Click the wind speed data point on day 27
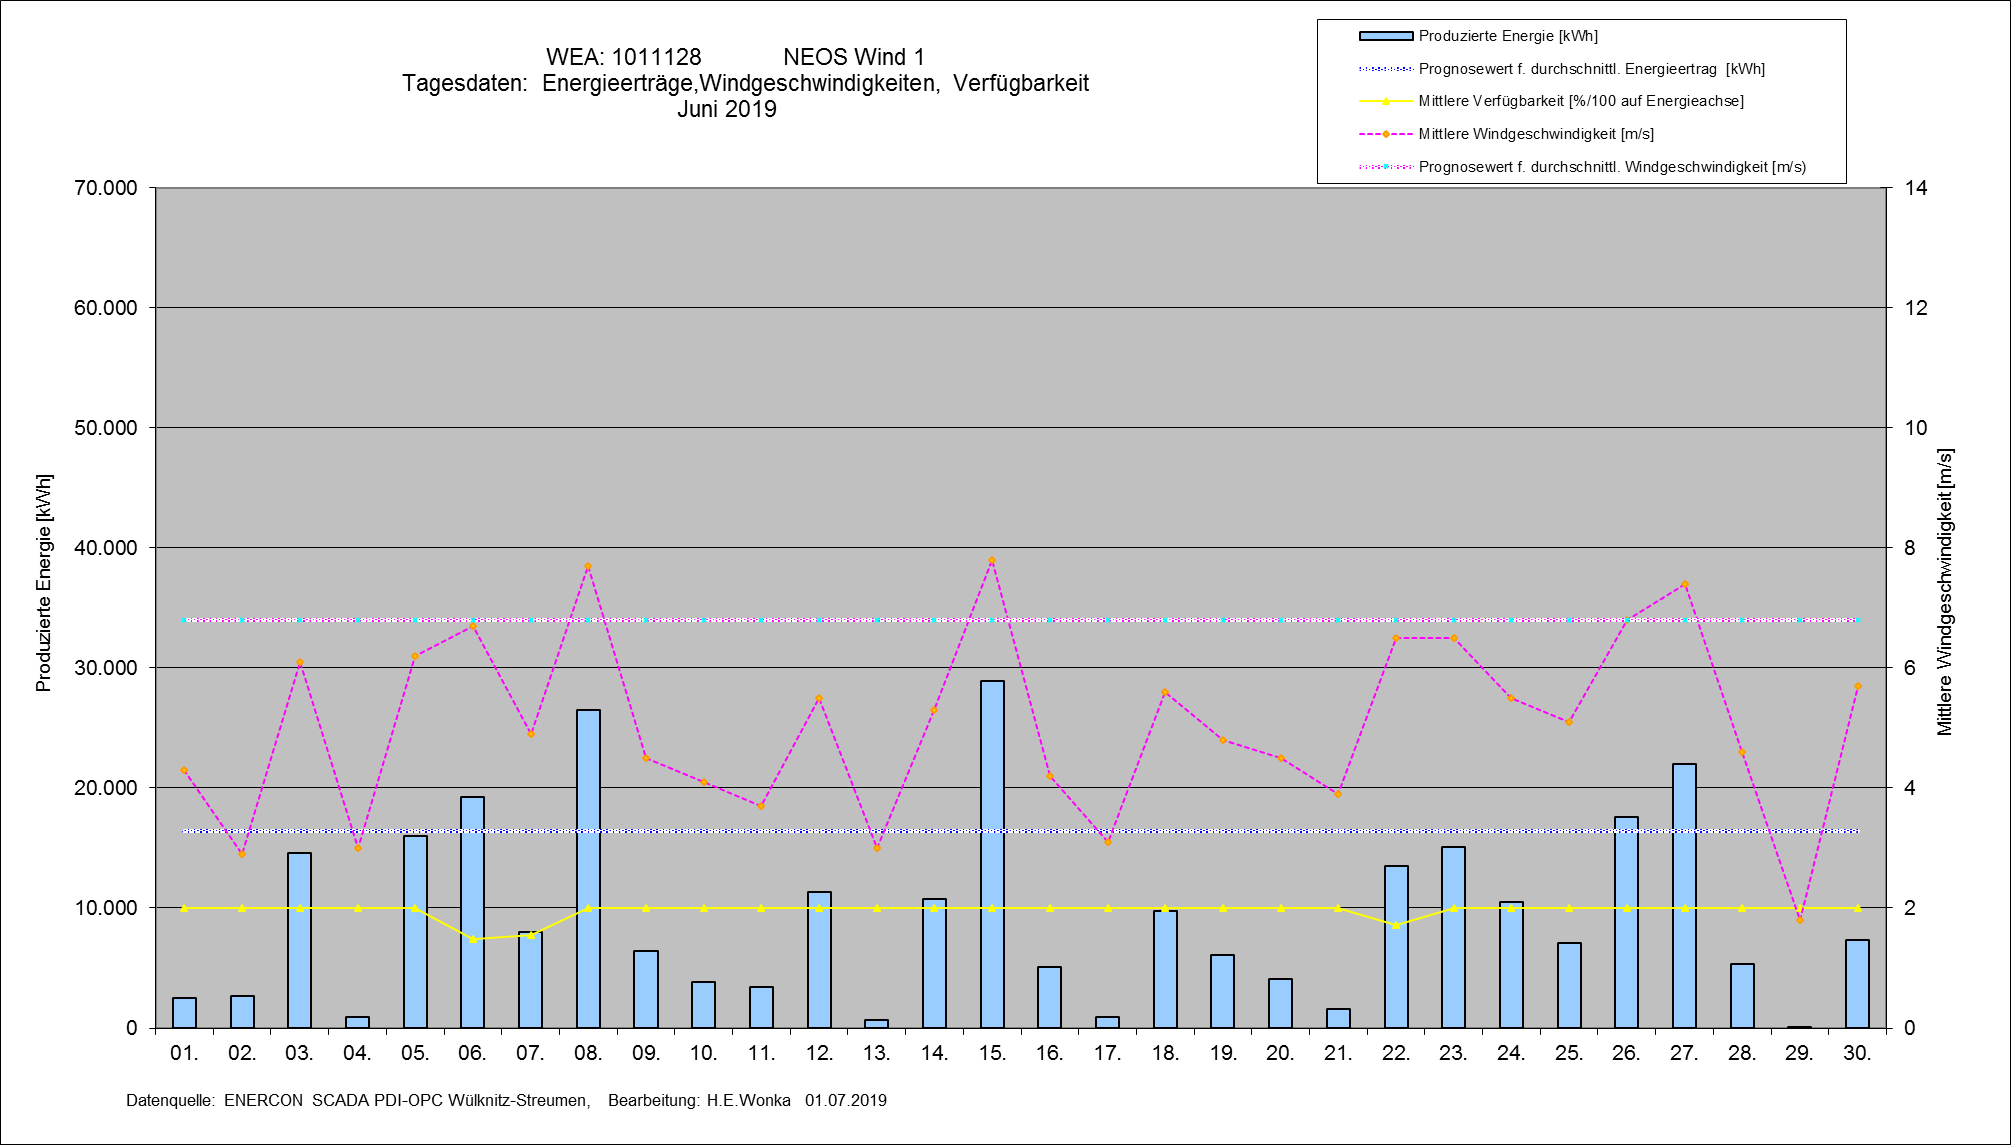The image size is (2011, 1145). (1684, 585)
